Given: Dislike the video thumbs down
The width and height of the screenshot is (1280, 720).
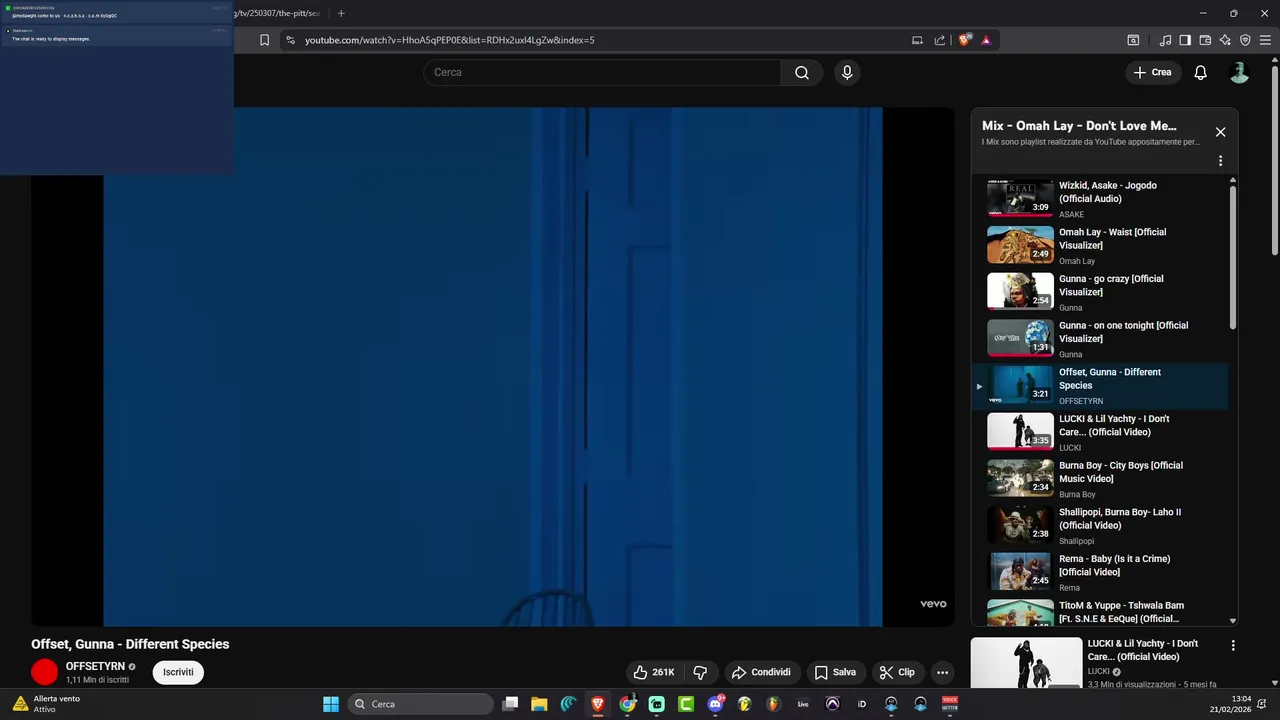Looking at the screenshot, I should (x=700, y=672).
